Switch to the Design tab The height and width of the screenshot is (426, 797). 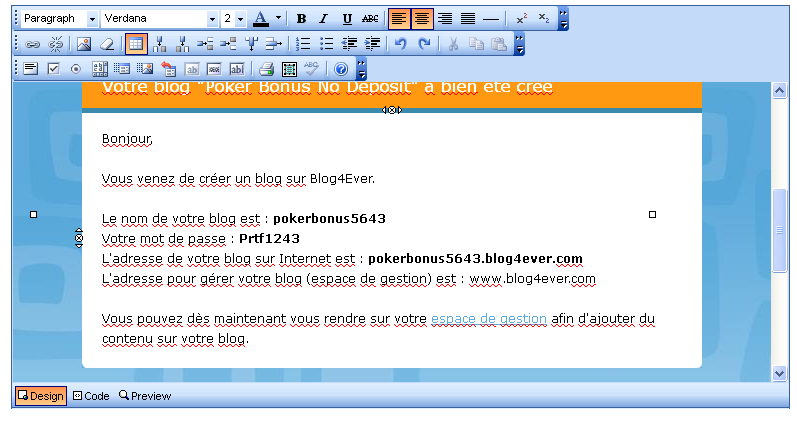click(x=41, y=396)
